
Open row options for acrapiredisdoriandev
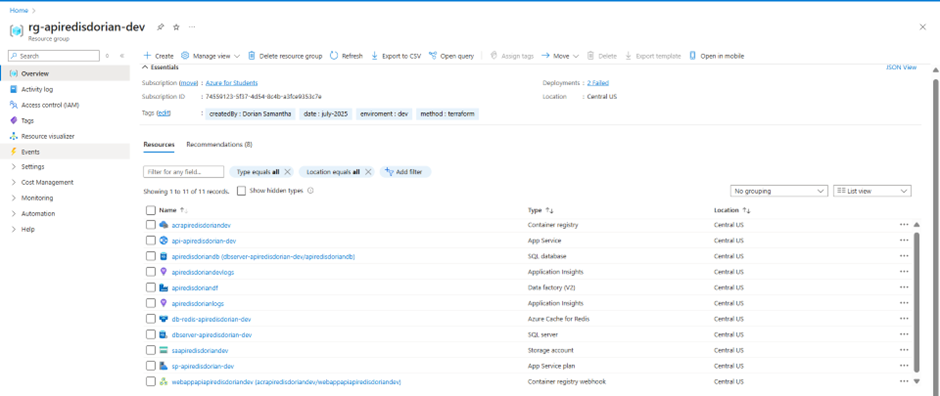point(904,225)
